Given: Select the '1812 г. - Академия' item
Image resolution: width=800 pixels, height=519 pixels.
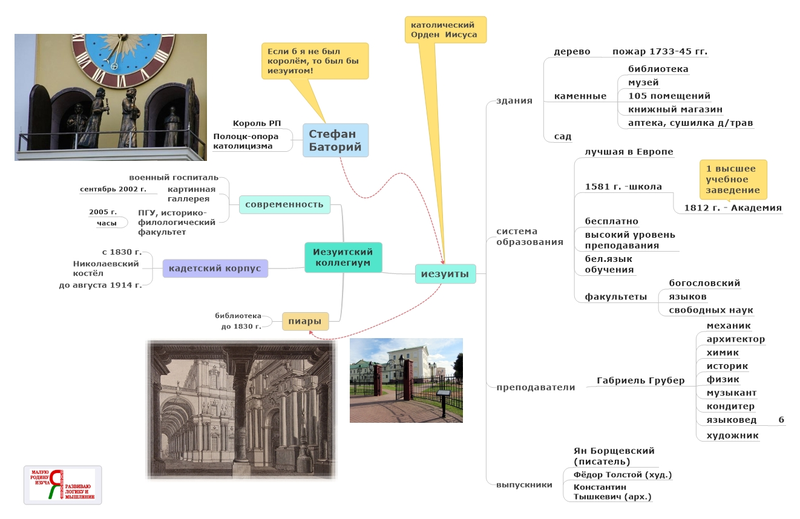Looking at the screenshot, I should [x=733, y=208].
